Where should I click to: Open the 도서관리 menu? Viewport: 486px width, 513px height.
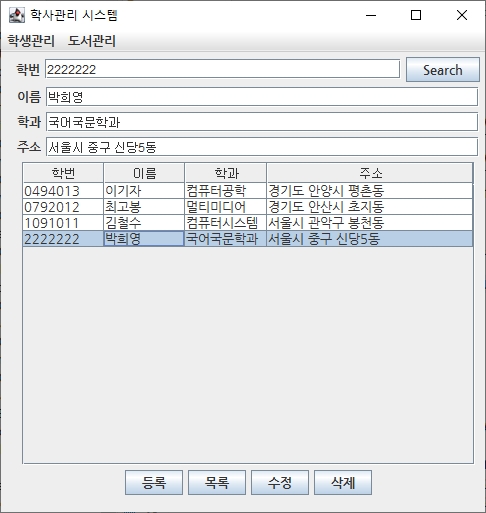(92, 41)
